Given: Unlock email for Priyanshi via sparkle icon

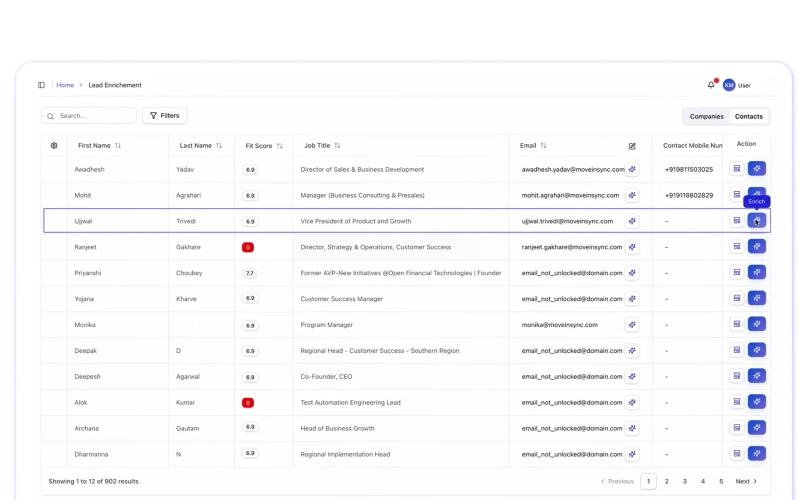Looking at the screenshot, I should [632, 273].
